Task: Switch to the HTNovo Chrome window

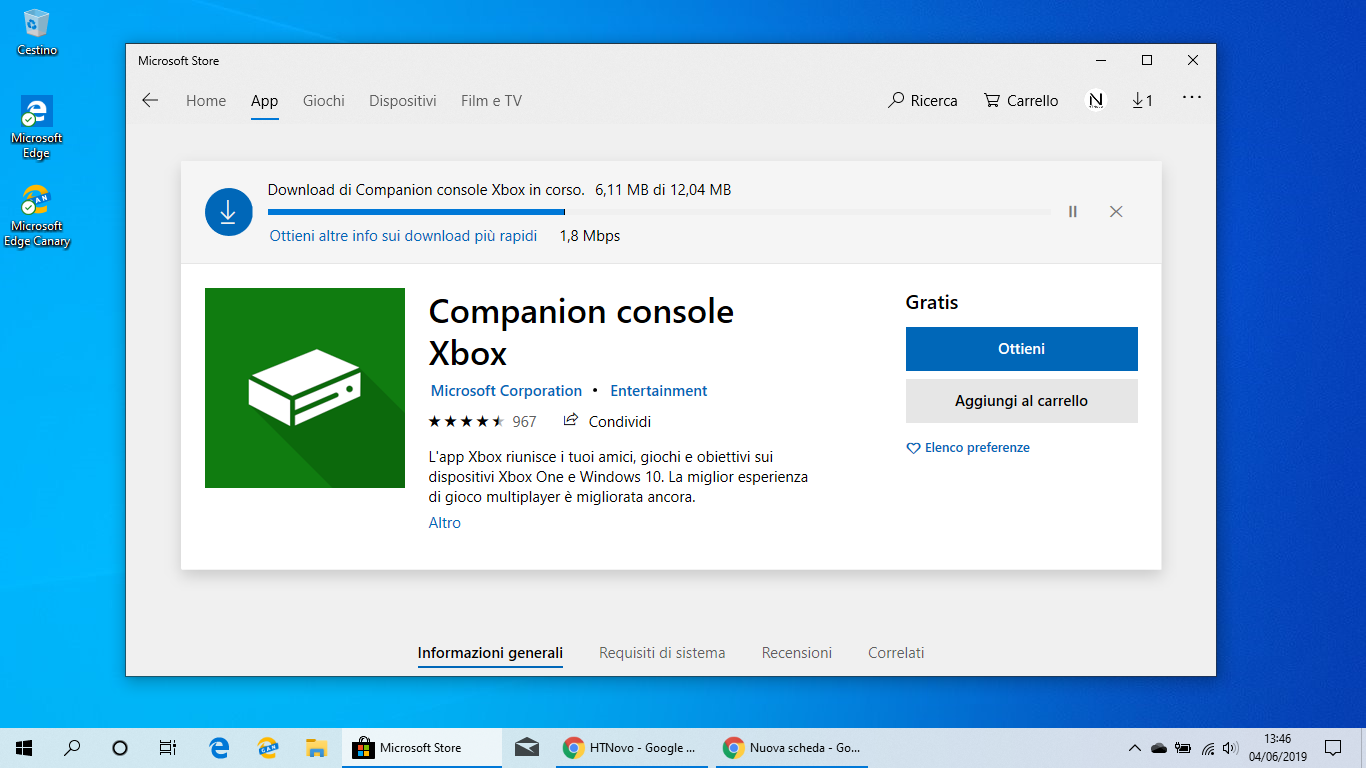Action: coord(631,747)
